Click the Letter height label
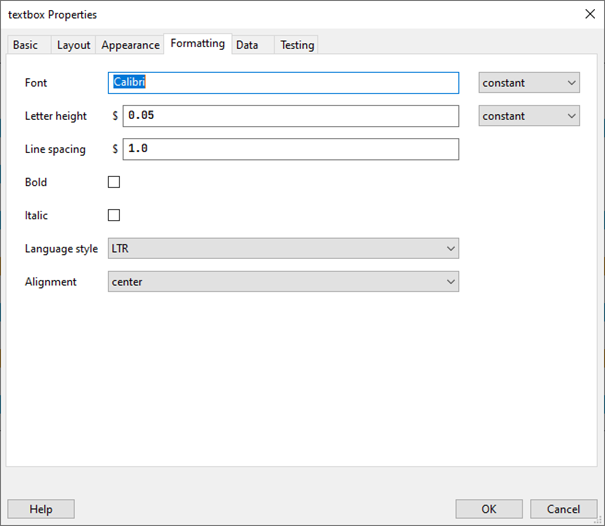 pos(56,116)
